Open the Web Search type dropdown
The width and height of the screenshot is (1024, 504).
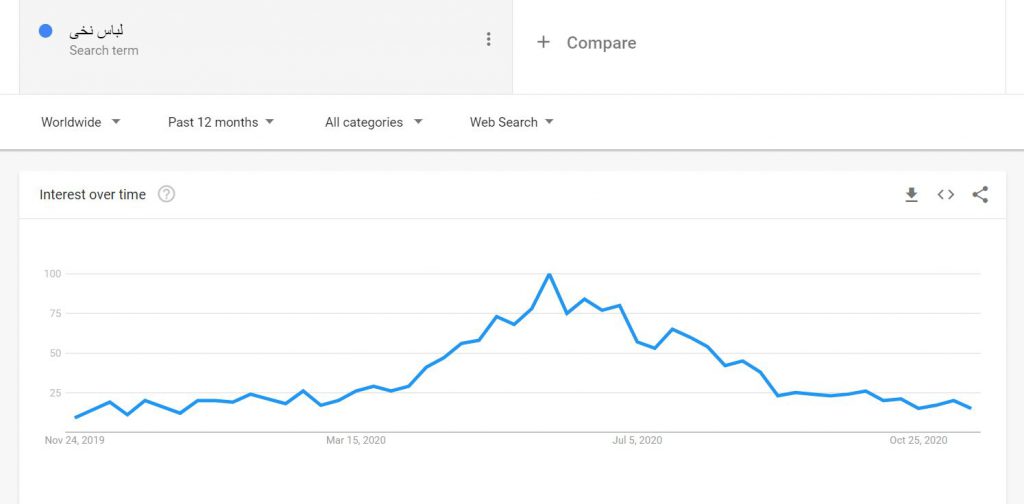pyautogui.click(x=511, y=122)
